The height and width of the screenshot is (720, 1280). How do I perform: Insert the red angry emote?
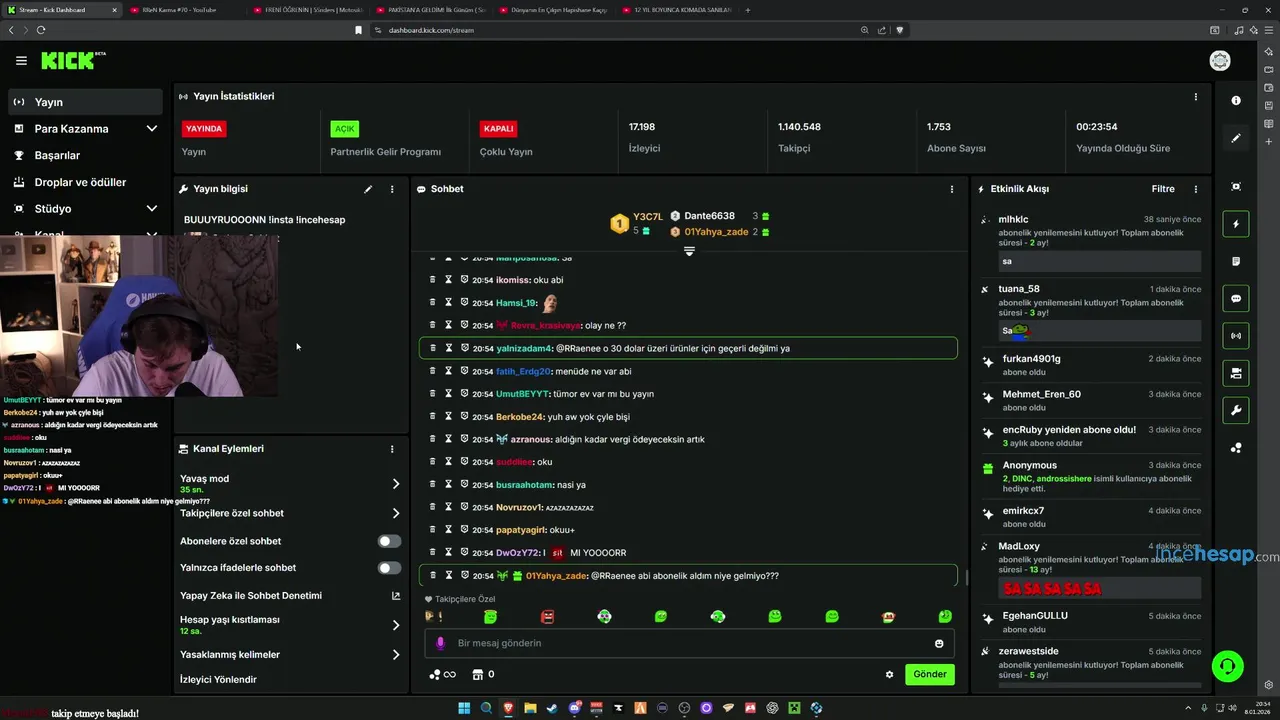pos(547,617)
